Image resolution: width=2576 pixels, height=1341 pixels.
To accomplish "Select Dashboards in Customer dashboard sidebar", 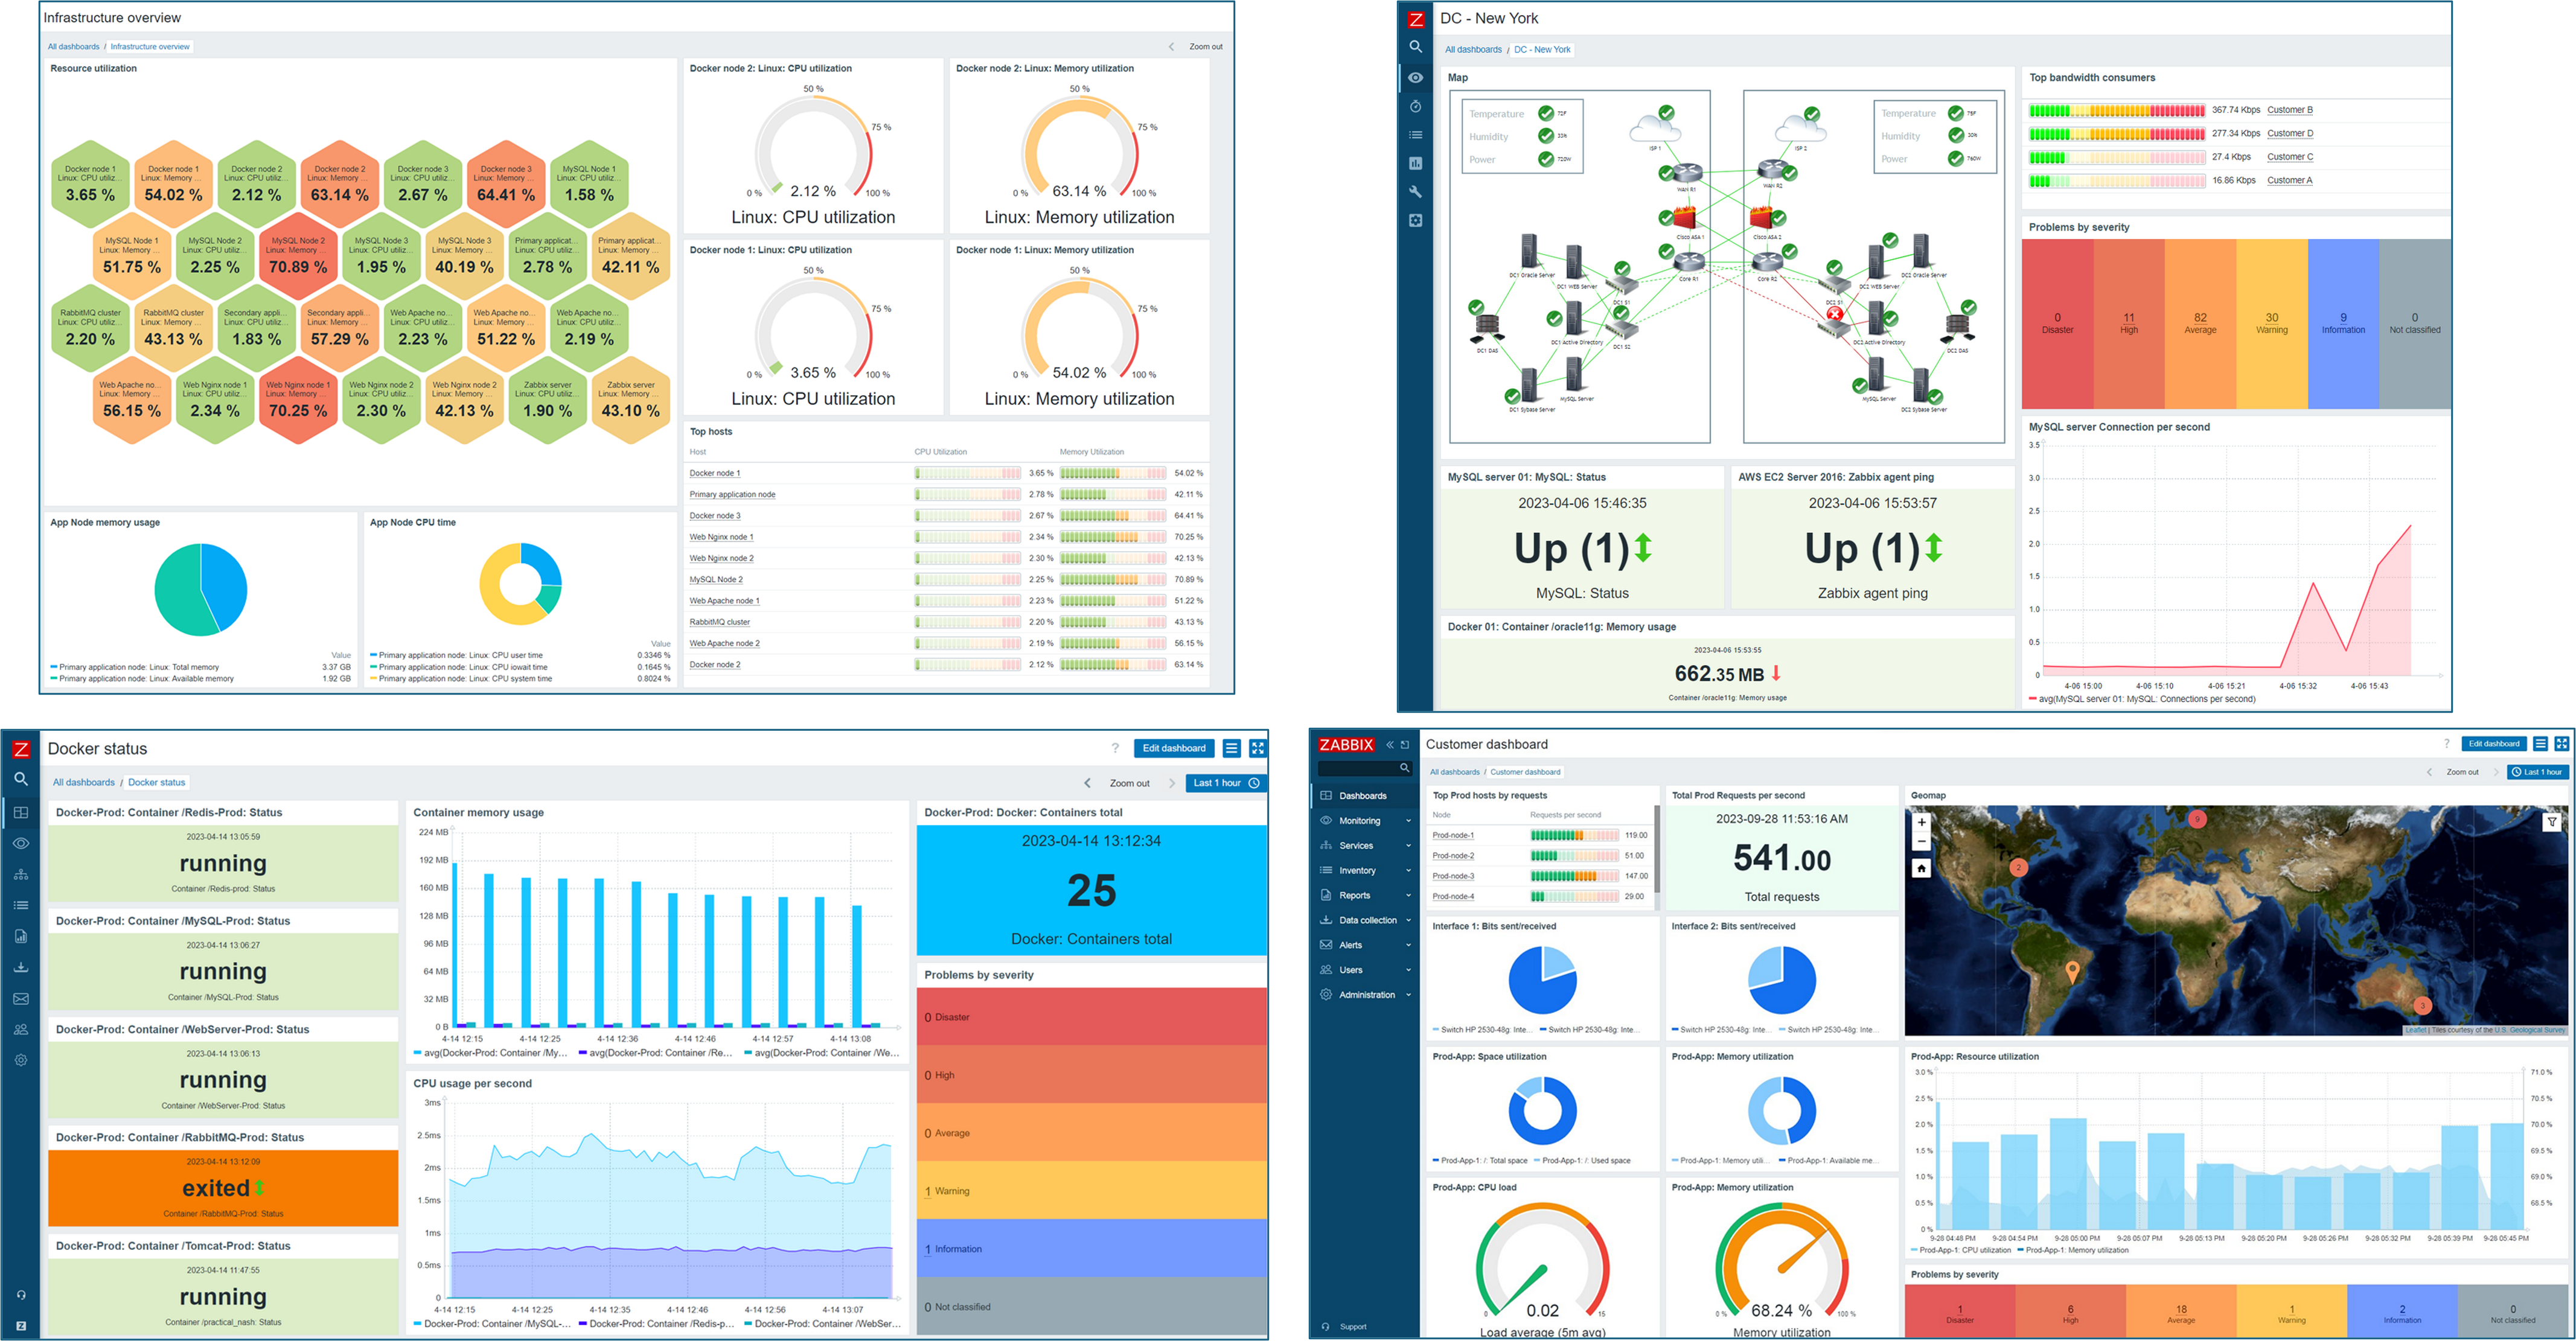I will (x=1362, y=796).
